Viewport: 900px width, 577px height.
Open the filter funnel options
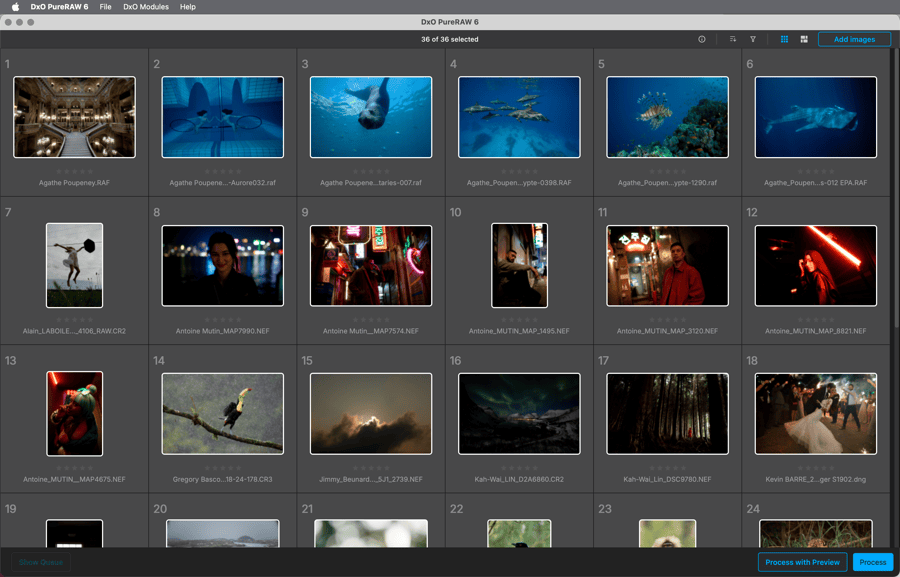tap(752, 40)
